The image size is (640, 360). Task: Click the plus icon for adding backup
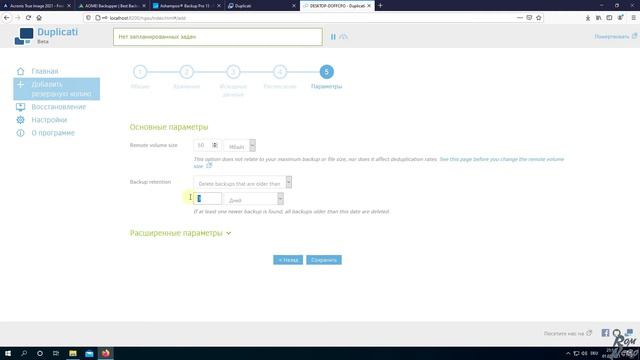(x=20, y=84)
